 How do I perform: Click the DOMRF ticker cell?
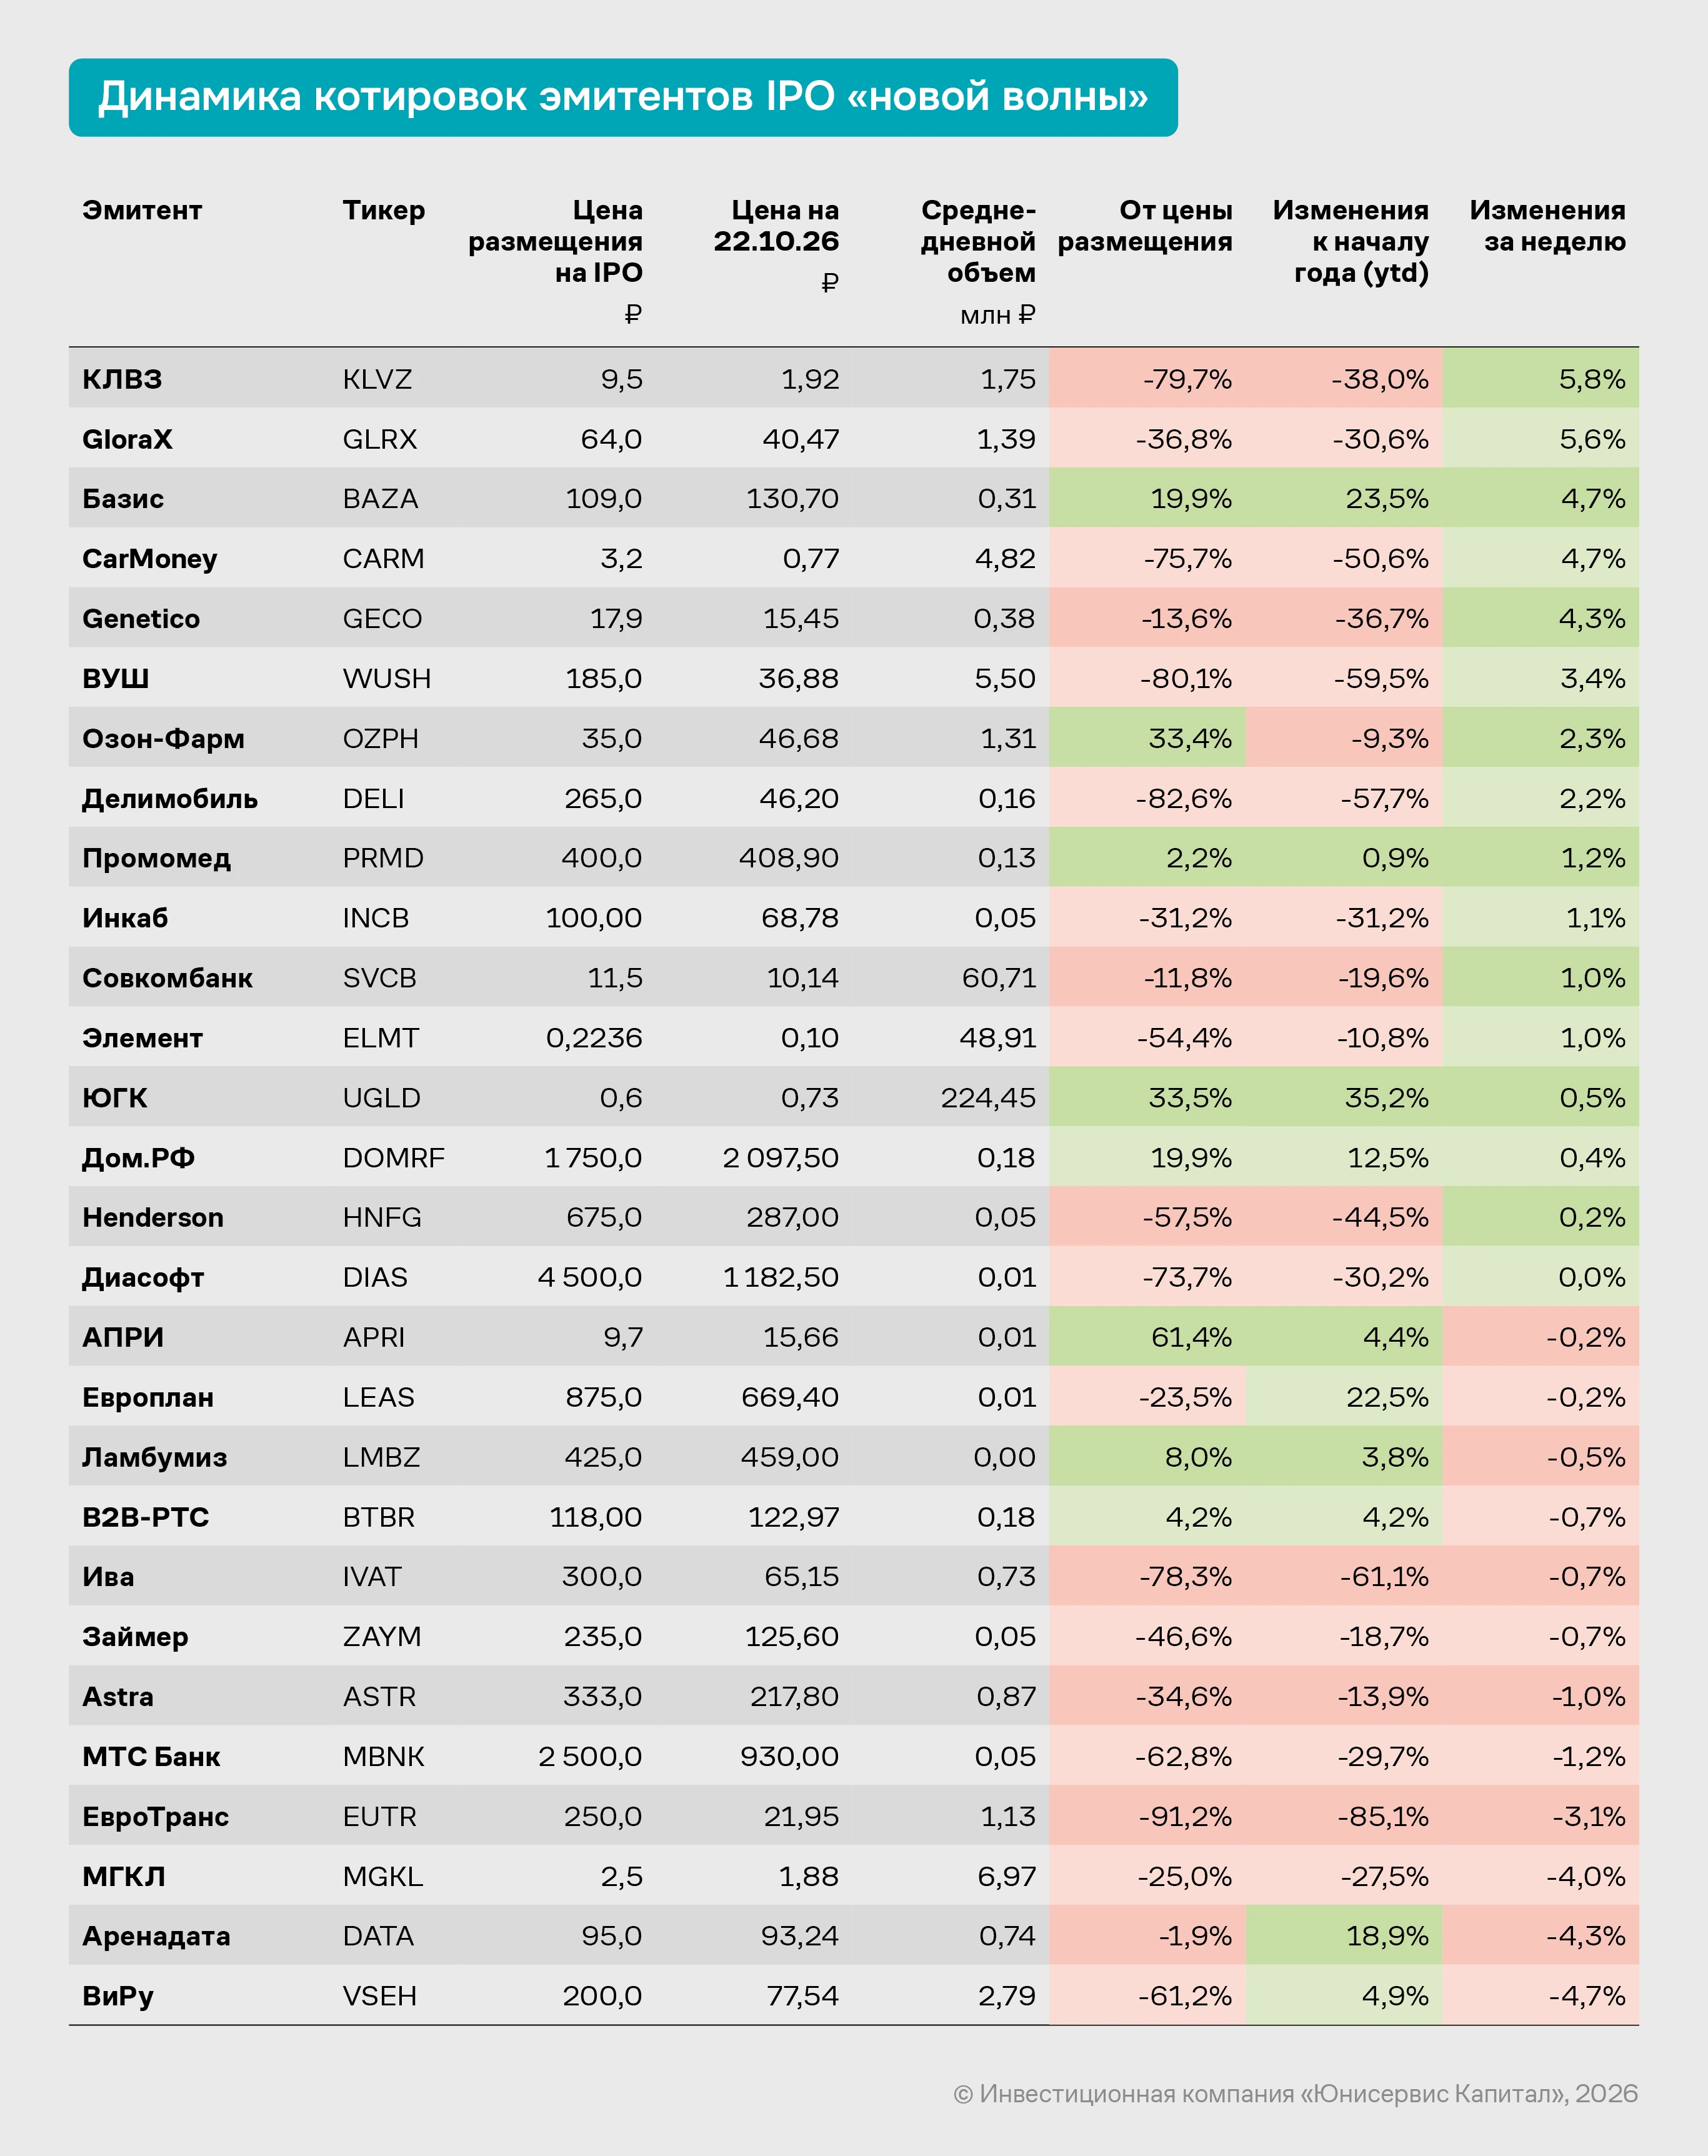click(x=393, y=1158)
